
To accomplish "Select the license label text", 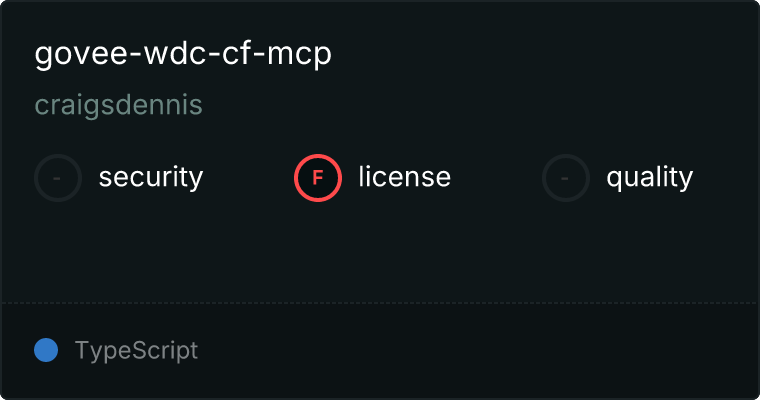I will pyautogui.click(x=405, y=176).
